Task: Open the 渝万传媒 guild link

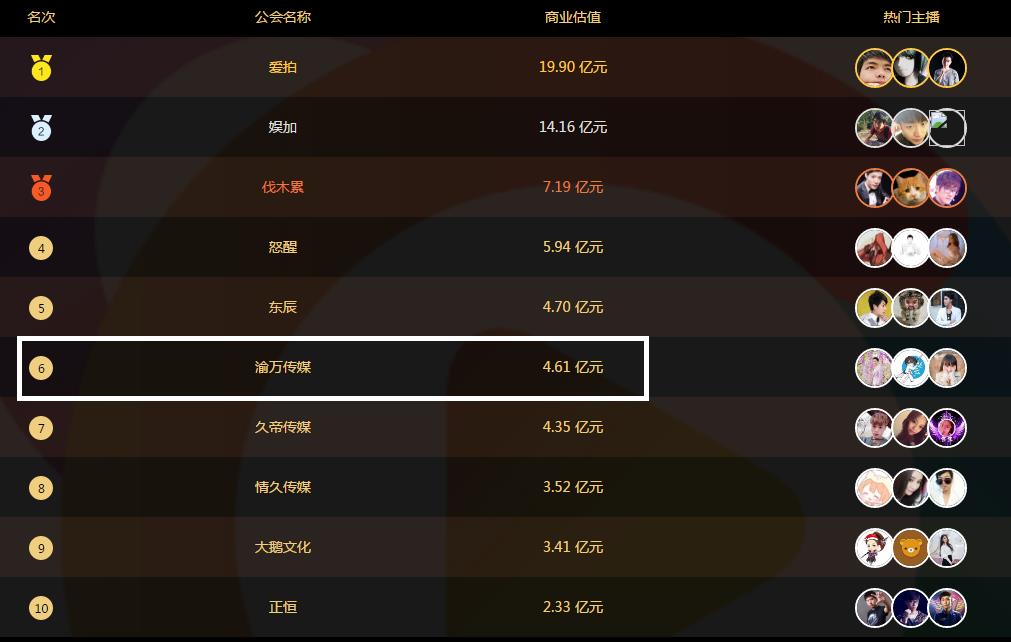Action: [x=283, y=367]
